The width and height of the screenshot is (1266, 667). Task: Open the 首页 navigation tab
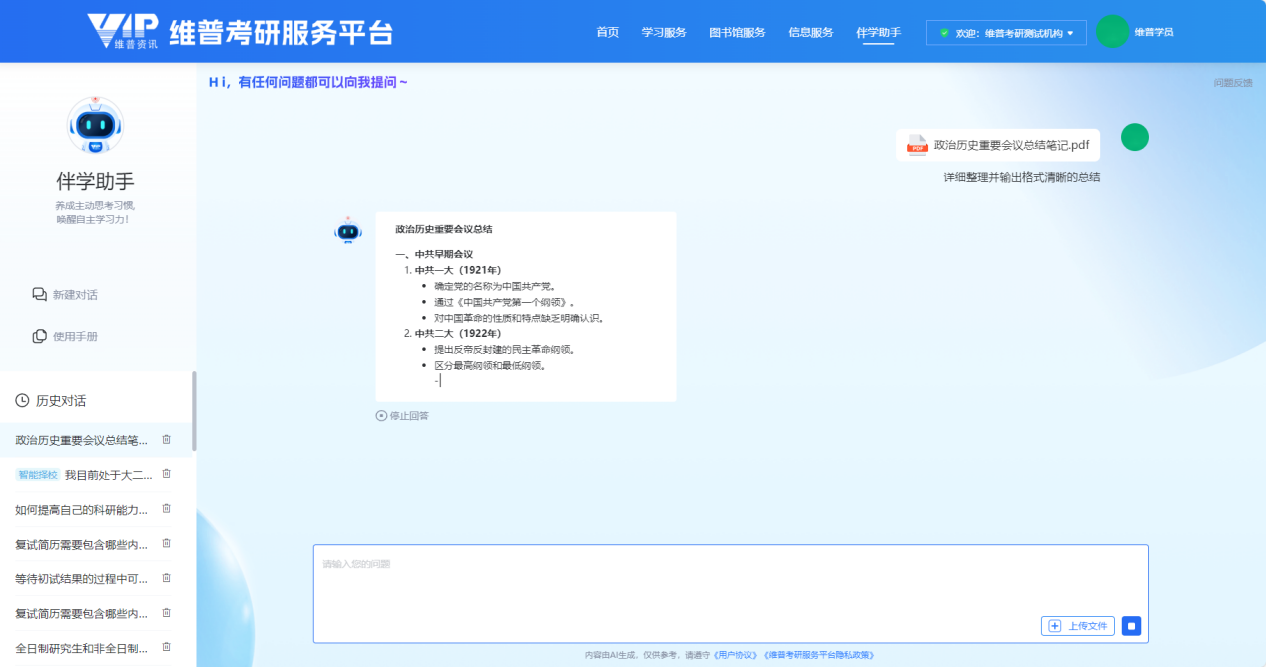tap(607, 33)
